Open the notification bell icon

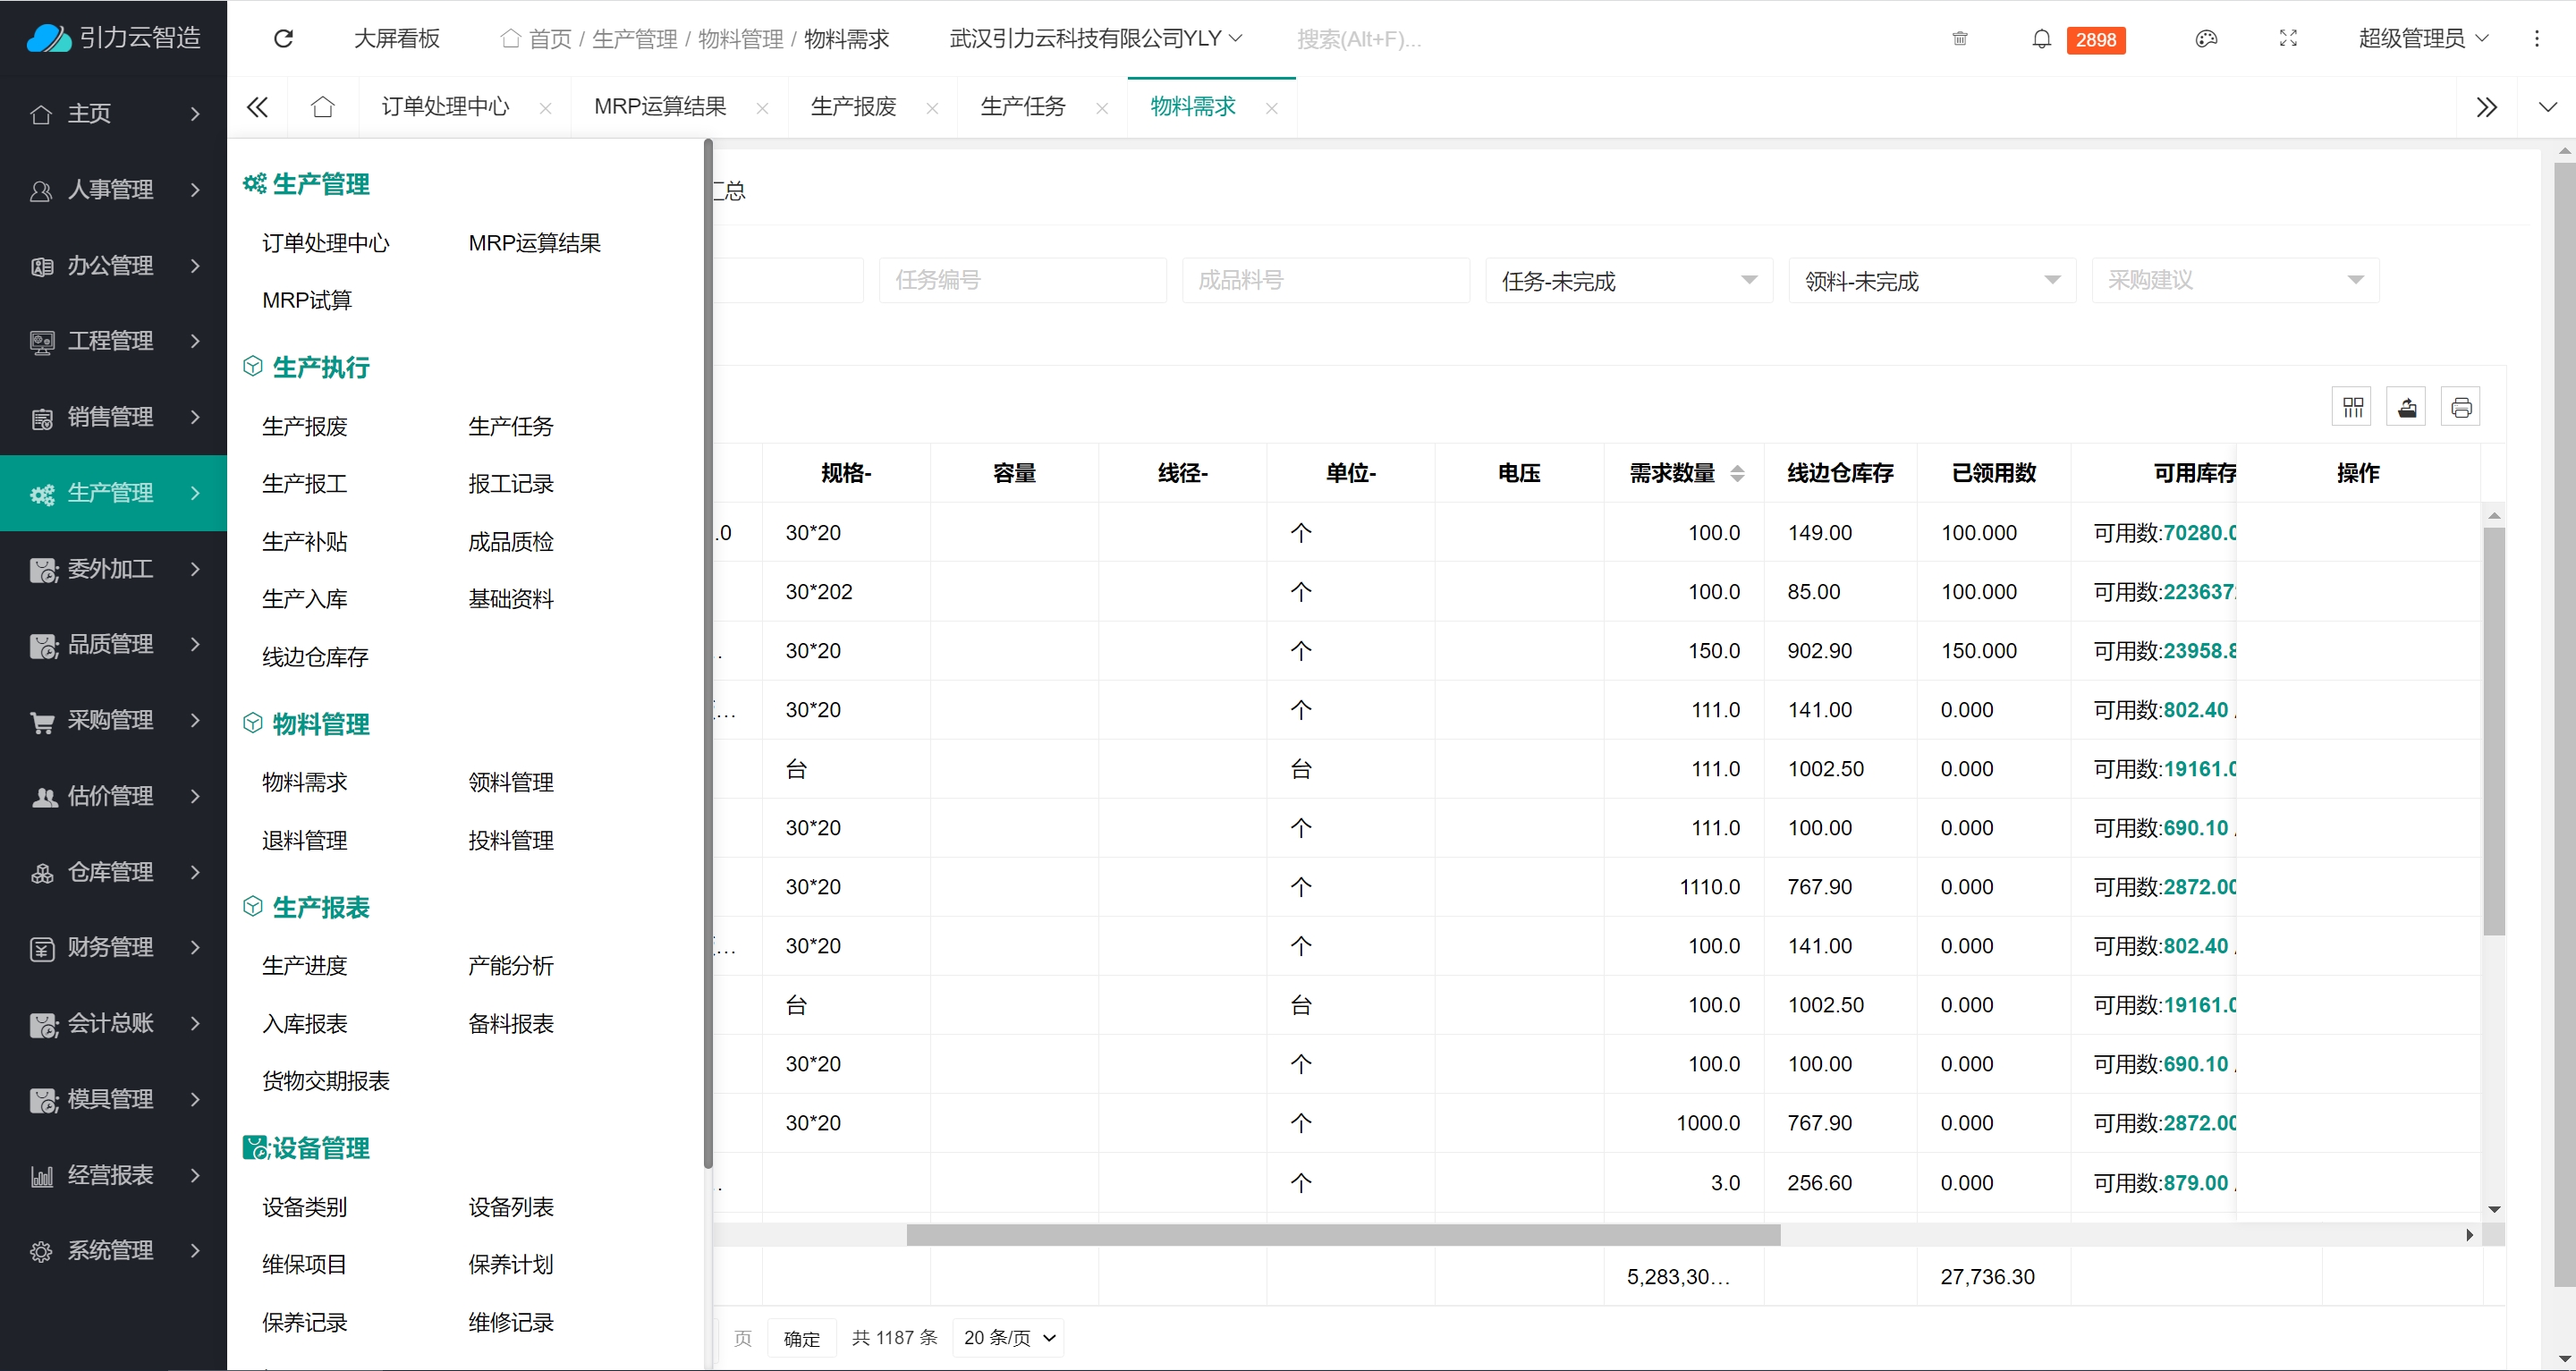2041,39
